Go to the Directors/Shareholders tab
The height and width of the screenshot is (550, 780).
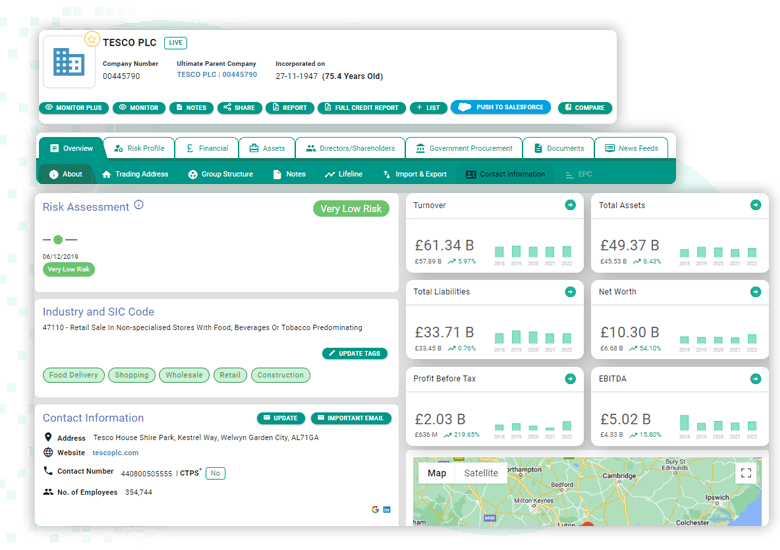pos(350,148)
